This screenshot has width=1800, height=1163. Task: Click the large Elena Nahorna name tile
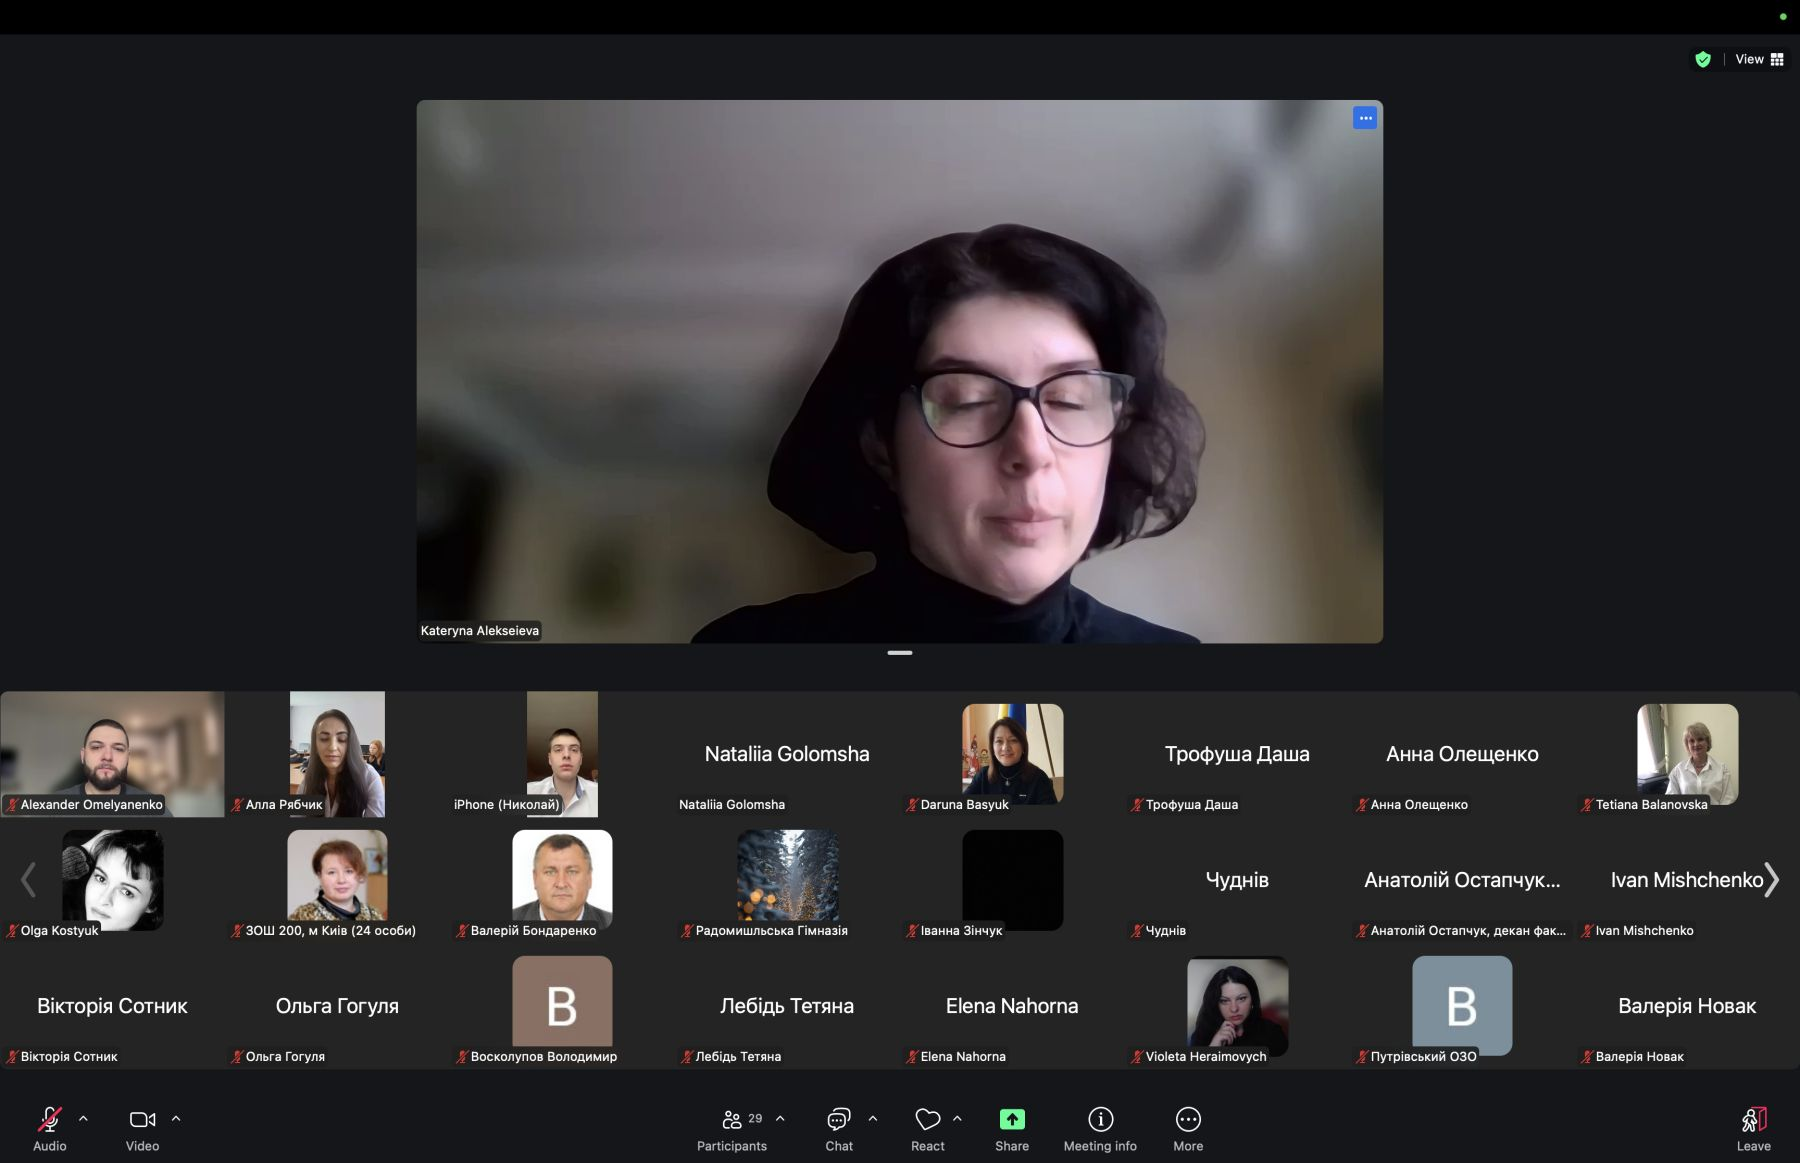click(1012, 1006)
